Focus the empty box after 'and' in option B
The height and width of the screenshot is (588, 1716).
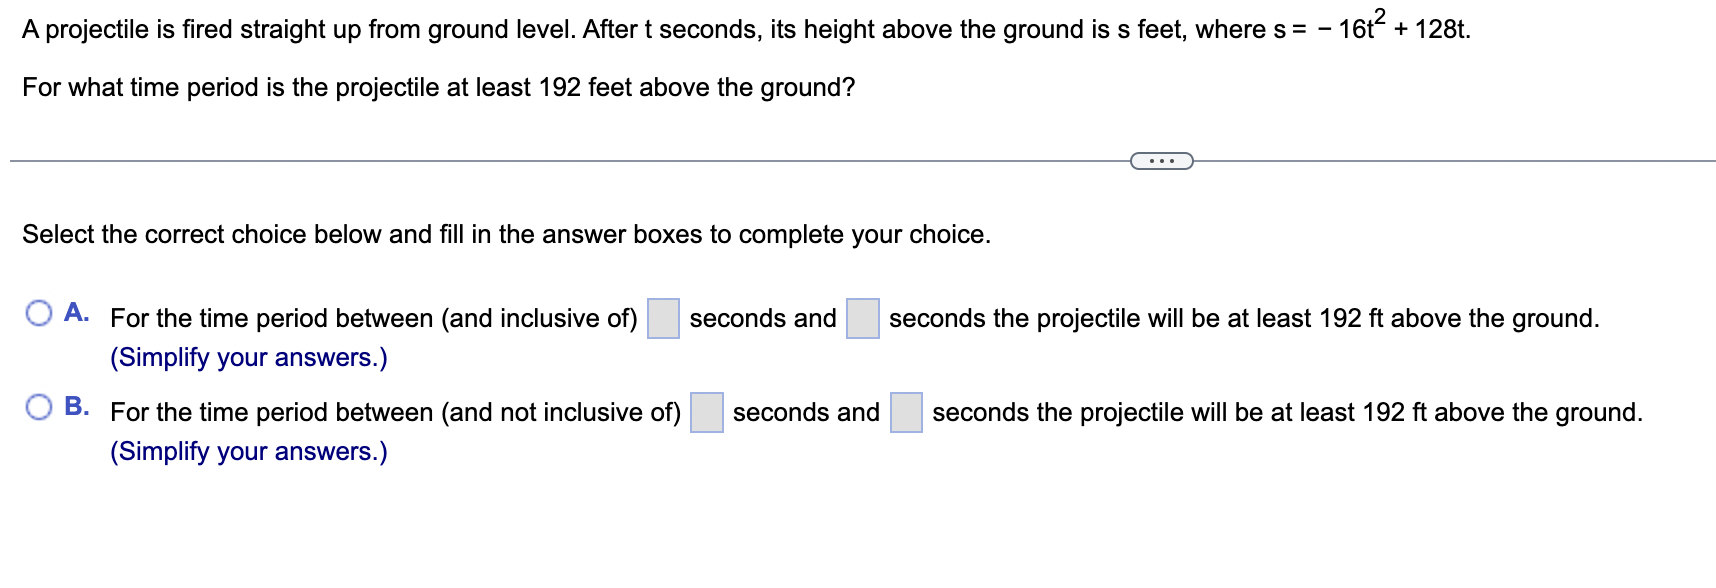click(x=905, y=411)
